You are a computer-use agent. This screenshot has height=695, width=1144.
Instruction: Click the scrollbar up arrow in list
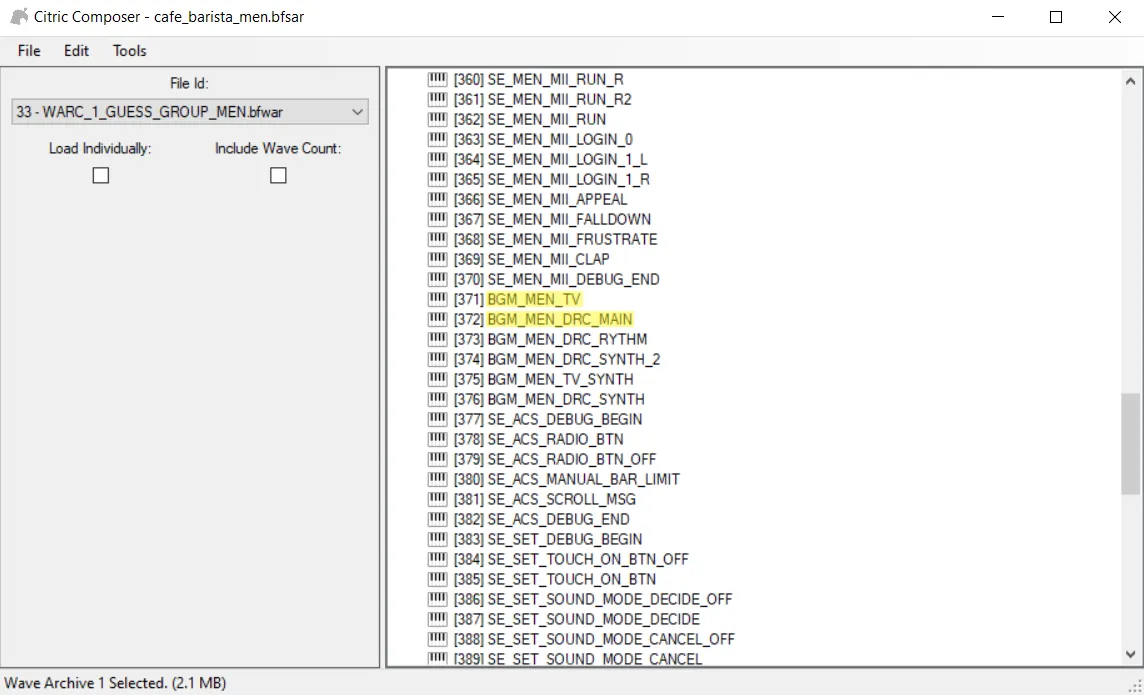[x=1130, y=82]
